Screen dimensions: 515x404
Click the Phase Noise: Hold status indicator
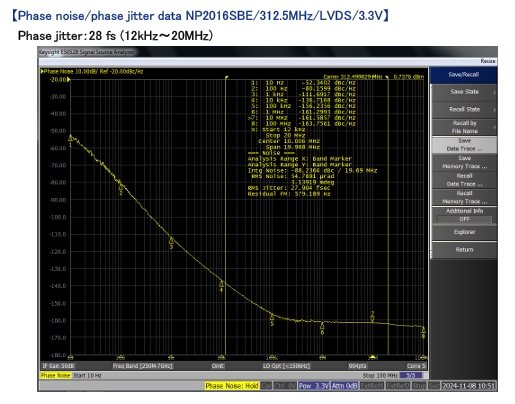point(232,386)
